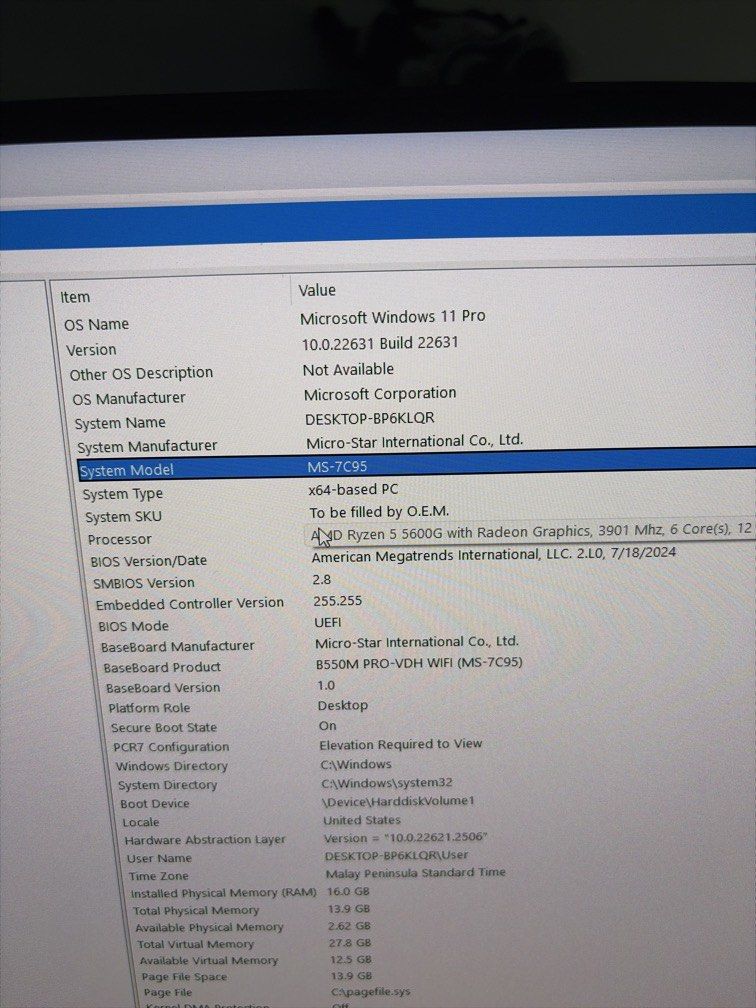Viewport: 756px width, 1008px height.
Task: Click the AMD Ryzen 5 5600G processor value
Action: point(531,531)
